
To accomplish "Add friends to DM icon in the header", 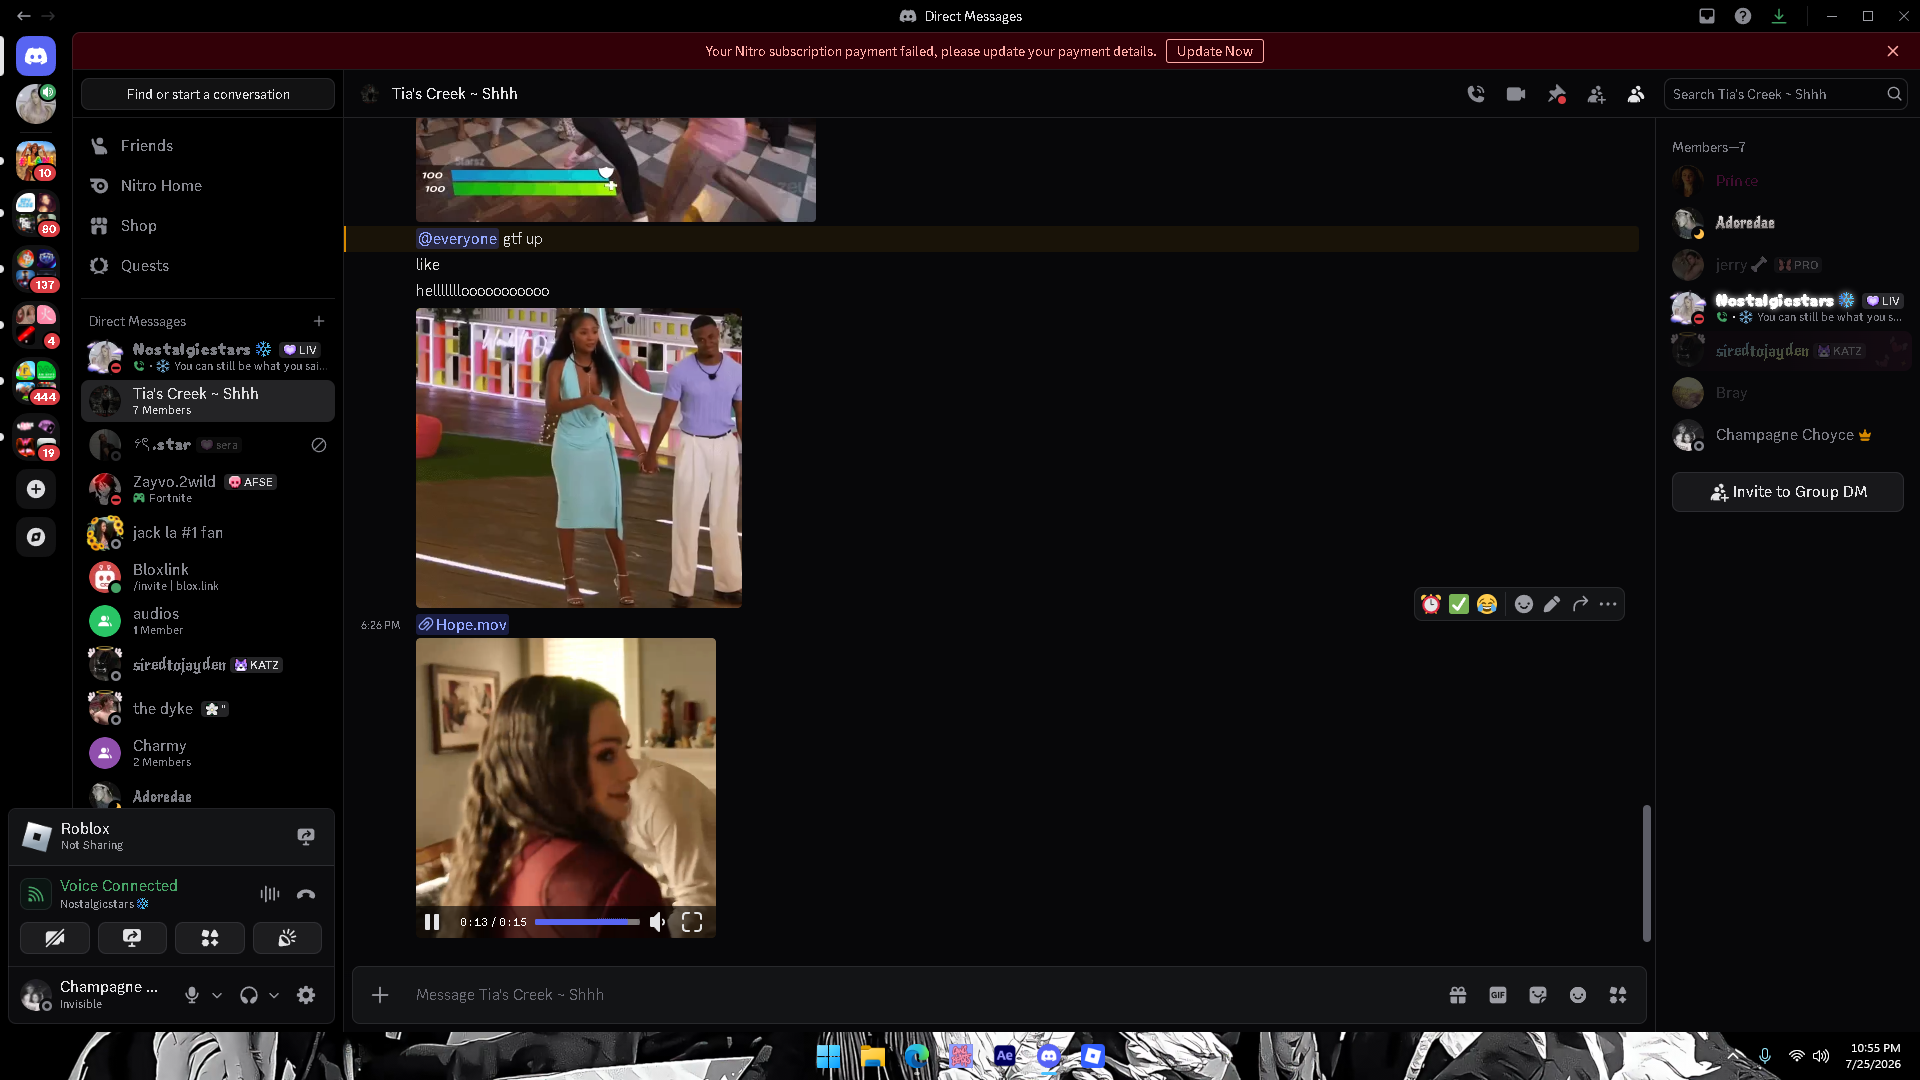I will tap(1597, 94).
